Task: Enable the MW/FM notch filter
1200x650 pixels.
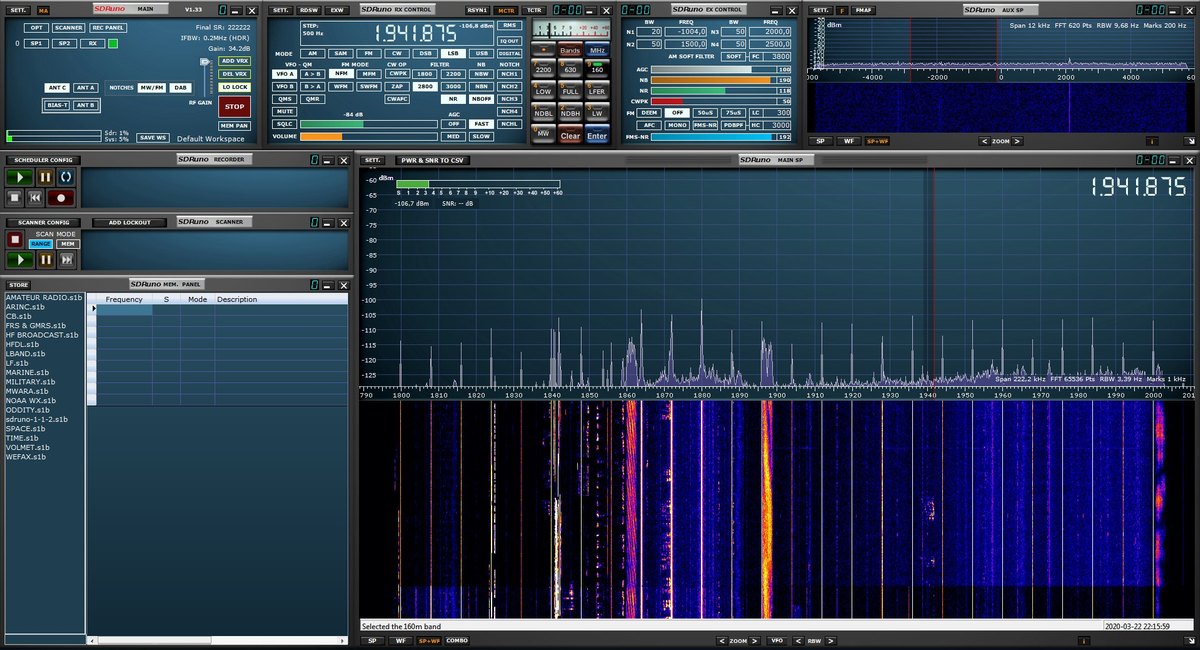Action: [x=152, y=88]
